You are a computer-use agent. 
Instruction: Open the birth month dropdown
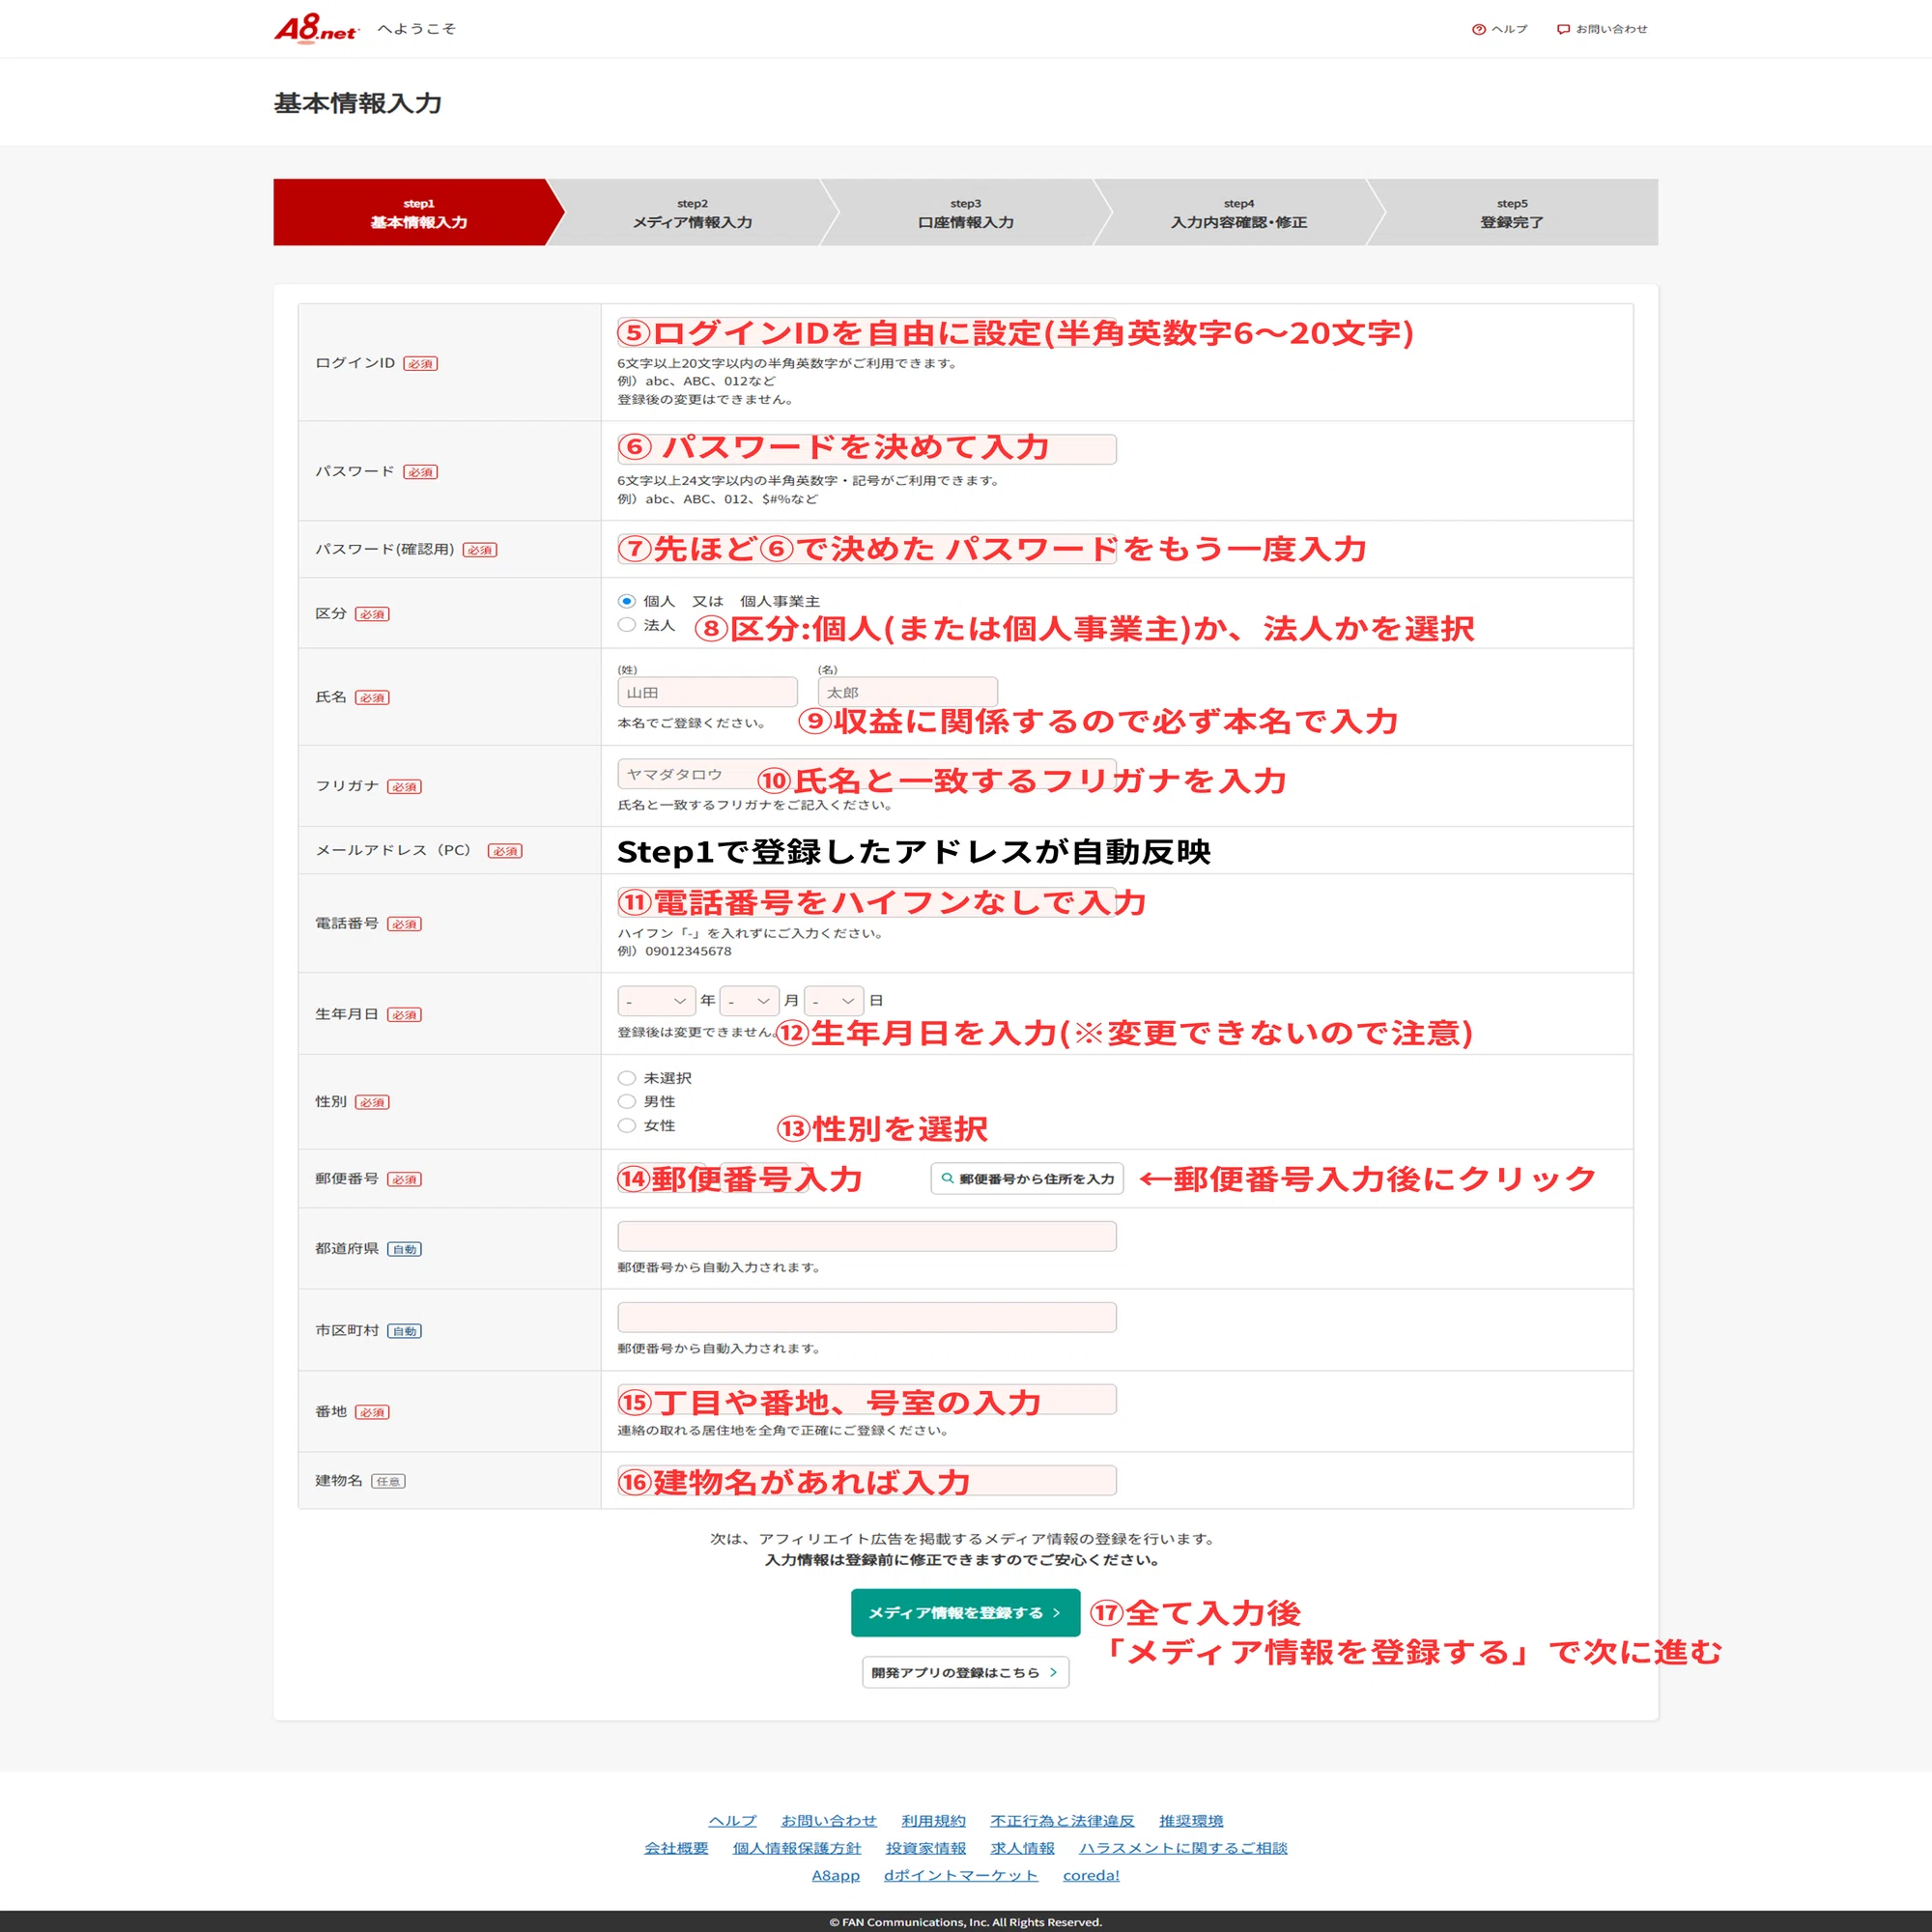coord(750,1000)
